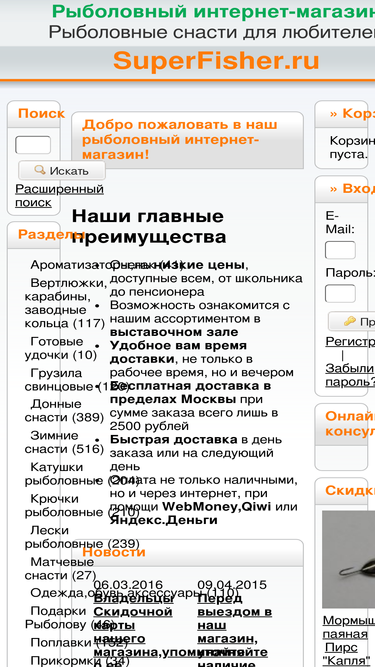Focus the search input field
Viewport: 375px width, 667px height.
click(x=33, y=145)
